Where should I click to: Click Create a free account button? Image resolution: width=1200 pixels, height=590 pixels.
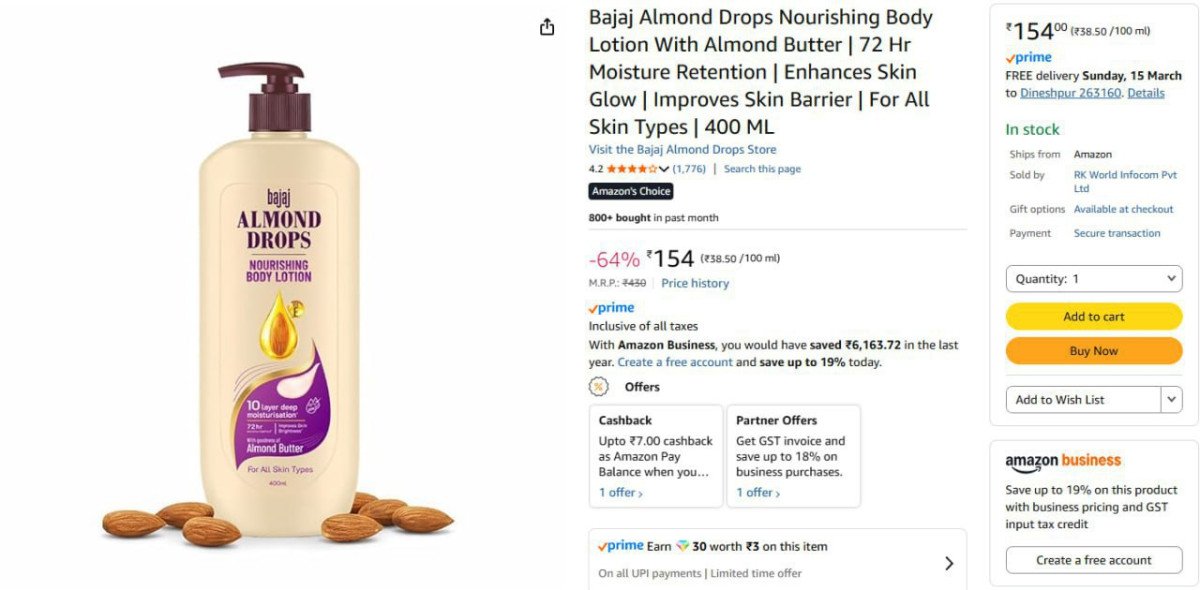[x=1094, y=560]
